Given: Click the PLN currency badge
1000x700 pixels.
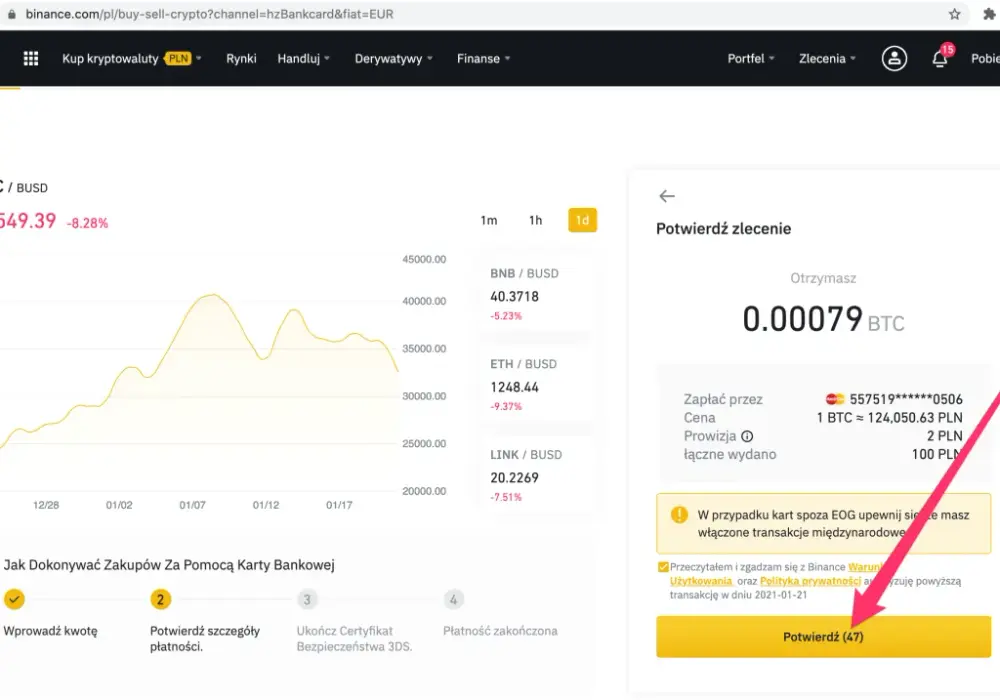Looking at the screenshot, I should coord(179,59).
